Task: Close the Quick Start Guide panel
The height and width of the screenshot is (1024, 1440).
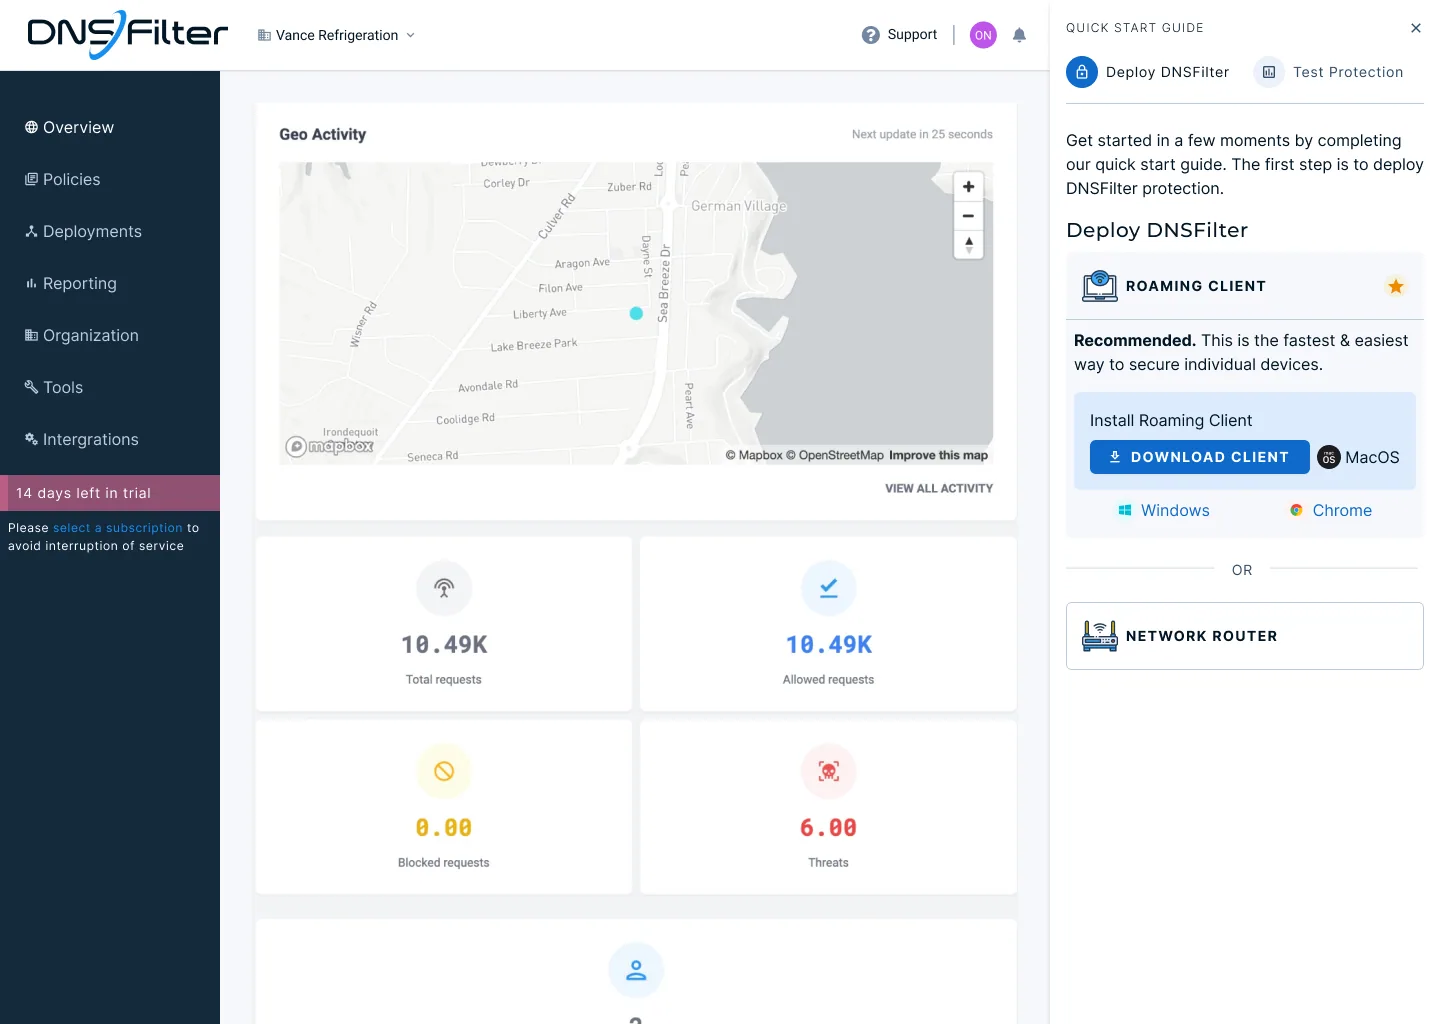Action: [x=1415, y=28]
